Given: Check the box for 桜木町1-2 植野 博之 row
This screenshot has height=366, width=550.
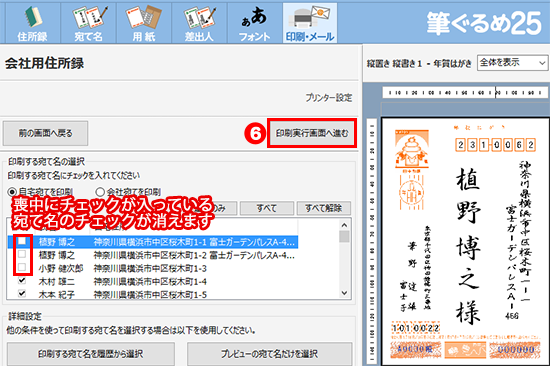Looking at the screenshot, I should click(x=22, y=254).
